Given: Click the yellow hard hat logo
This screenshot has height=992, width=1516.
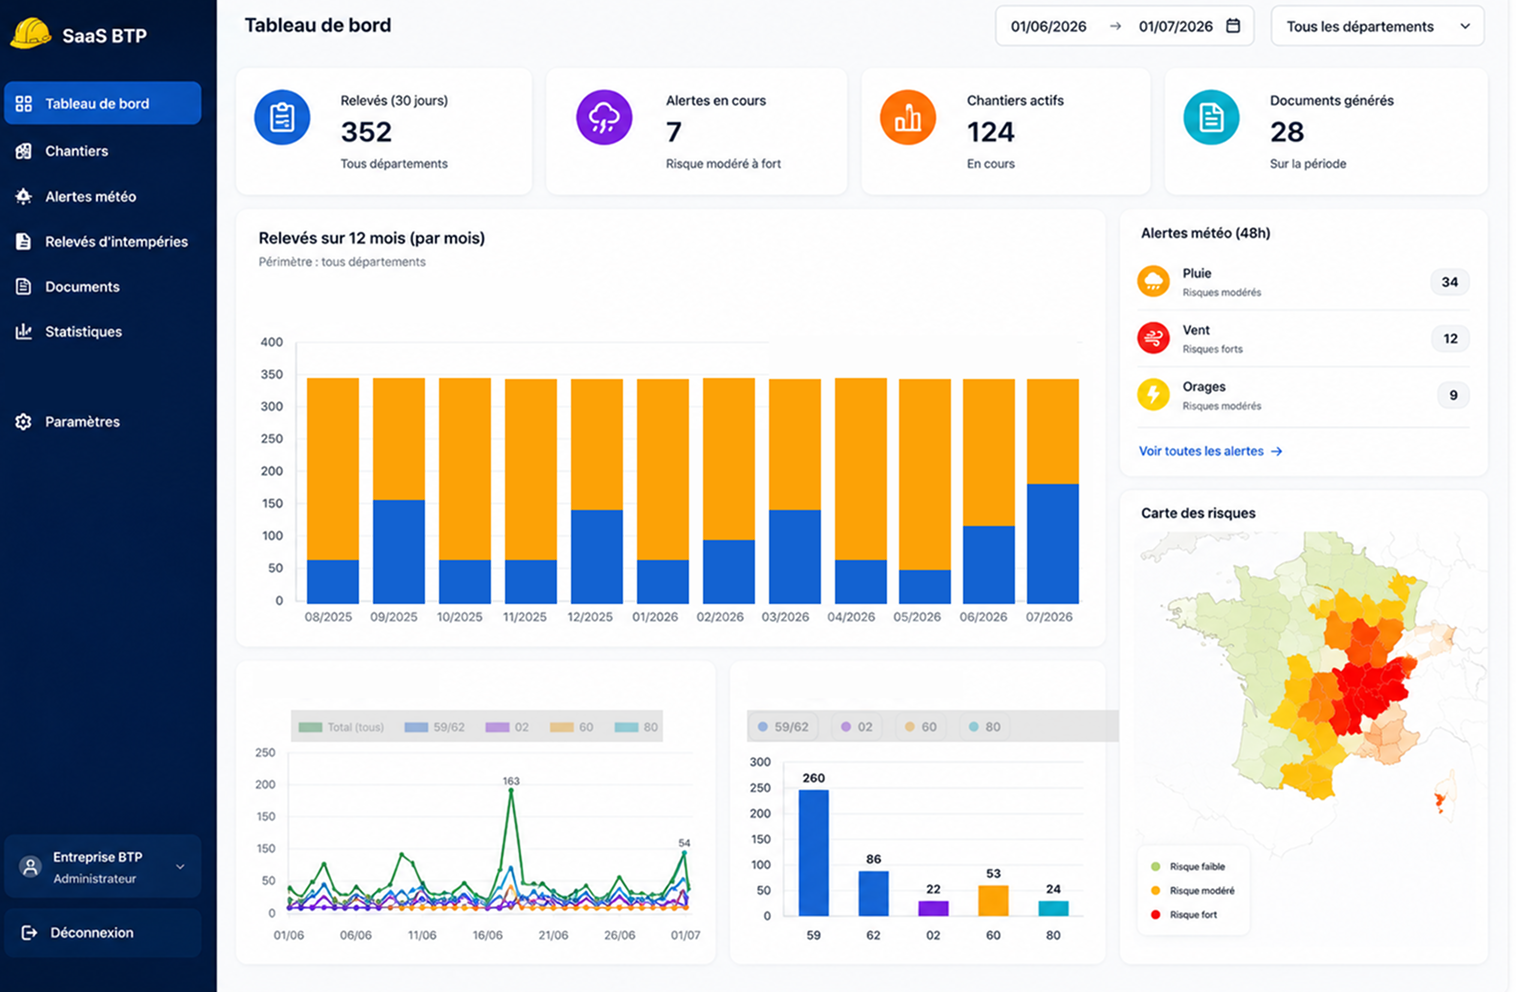Looking at the screenshot, I should click(x=30, y=33).
